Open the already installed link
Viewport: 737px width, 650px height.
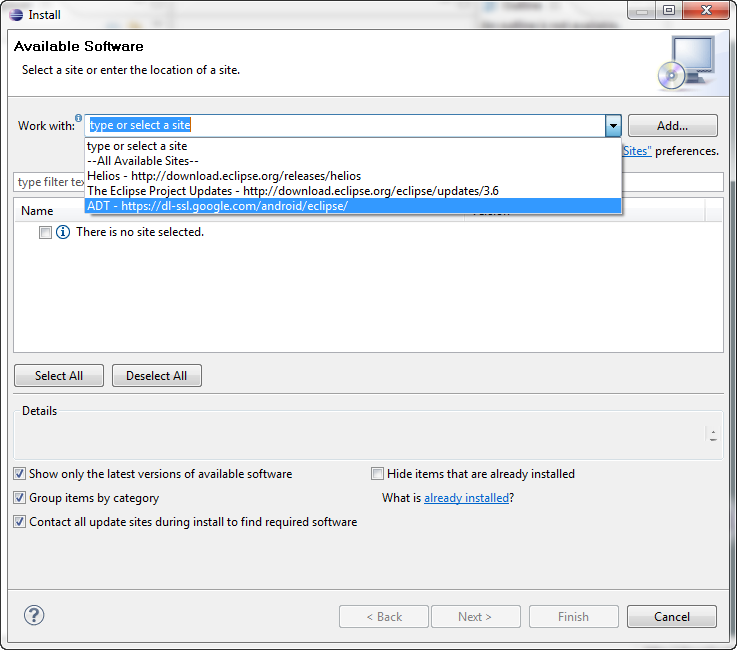coord(466,498)
